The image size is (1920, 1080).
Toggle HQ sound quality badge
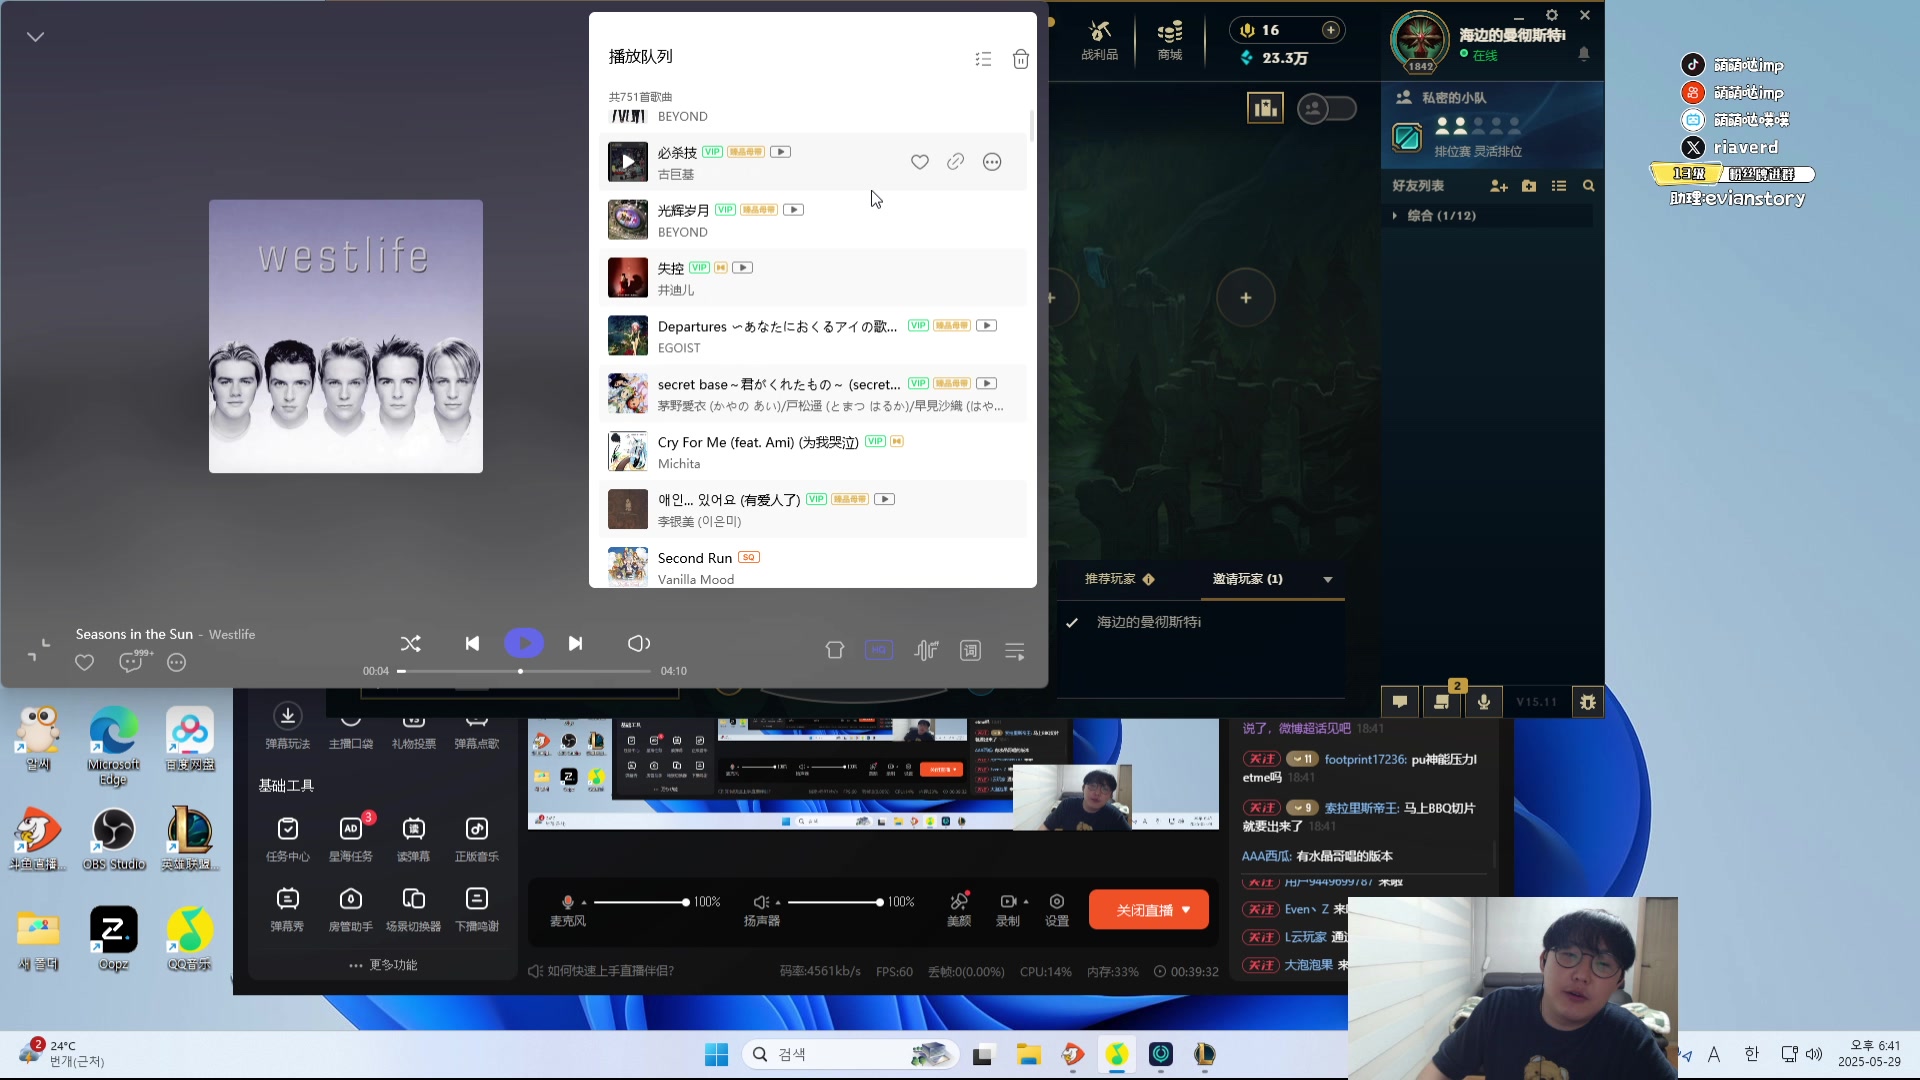879,651
